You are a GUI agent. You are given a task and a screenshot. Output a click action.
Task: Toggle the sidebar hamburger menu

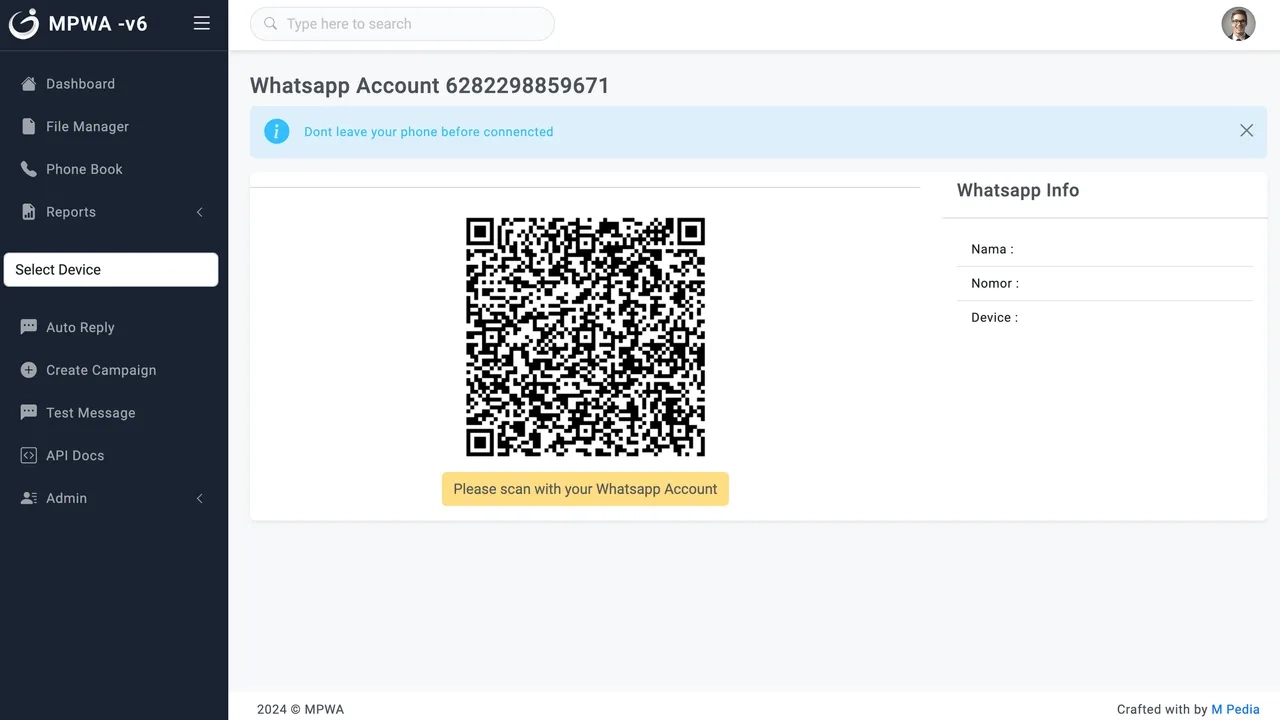(x=202, y=23)
